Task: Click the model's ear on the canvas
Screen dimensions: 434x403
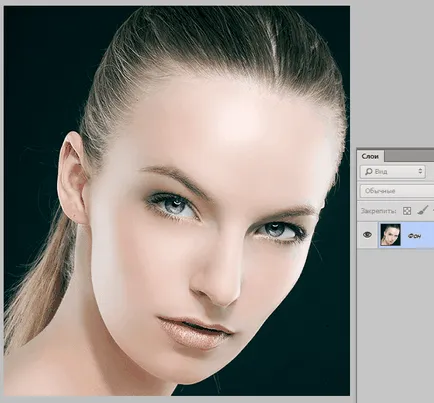Action: [72, 178]
